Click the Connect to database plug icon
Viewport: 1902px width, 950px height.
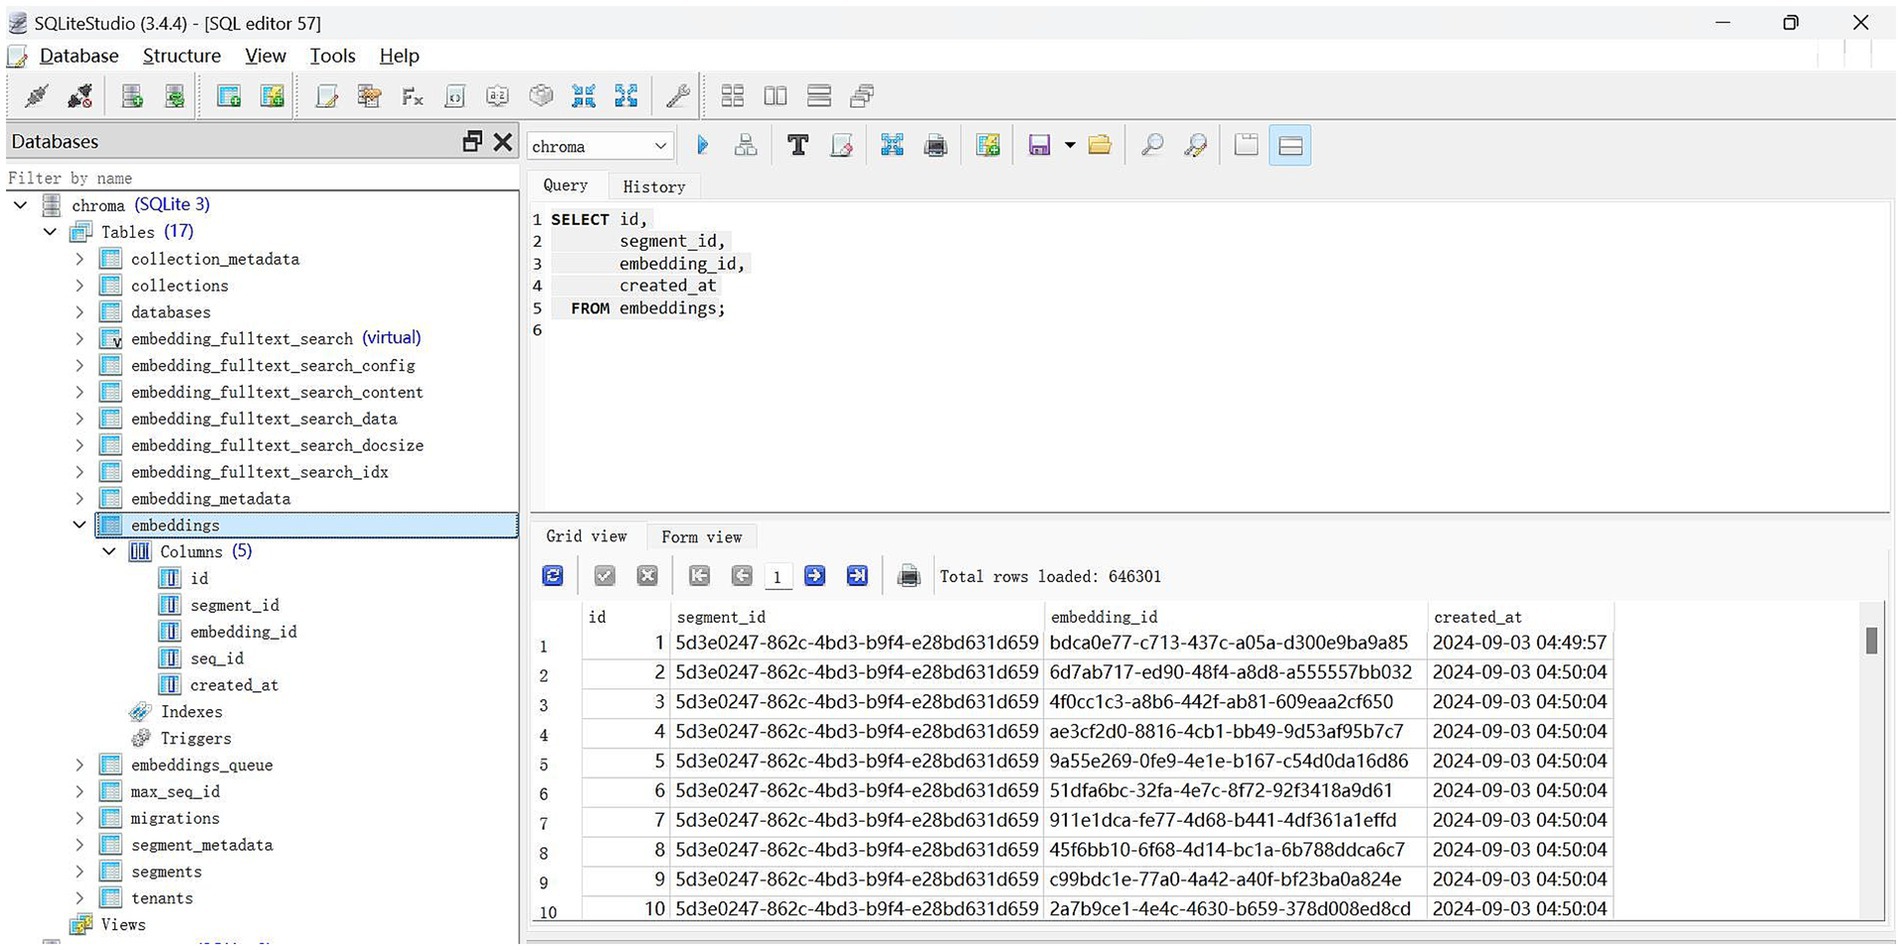(x=37, y=96)
